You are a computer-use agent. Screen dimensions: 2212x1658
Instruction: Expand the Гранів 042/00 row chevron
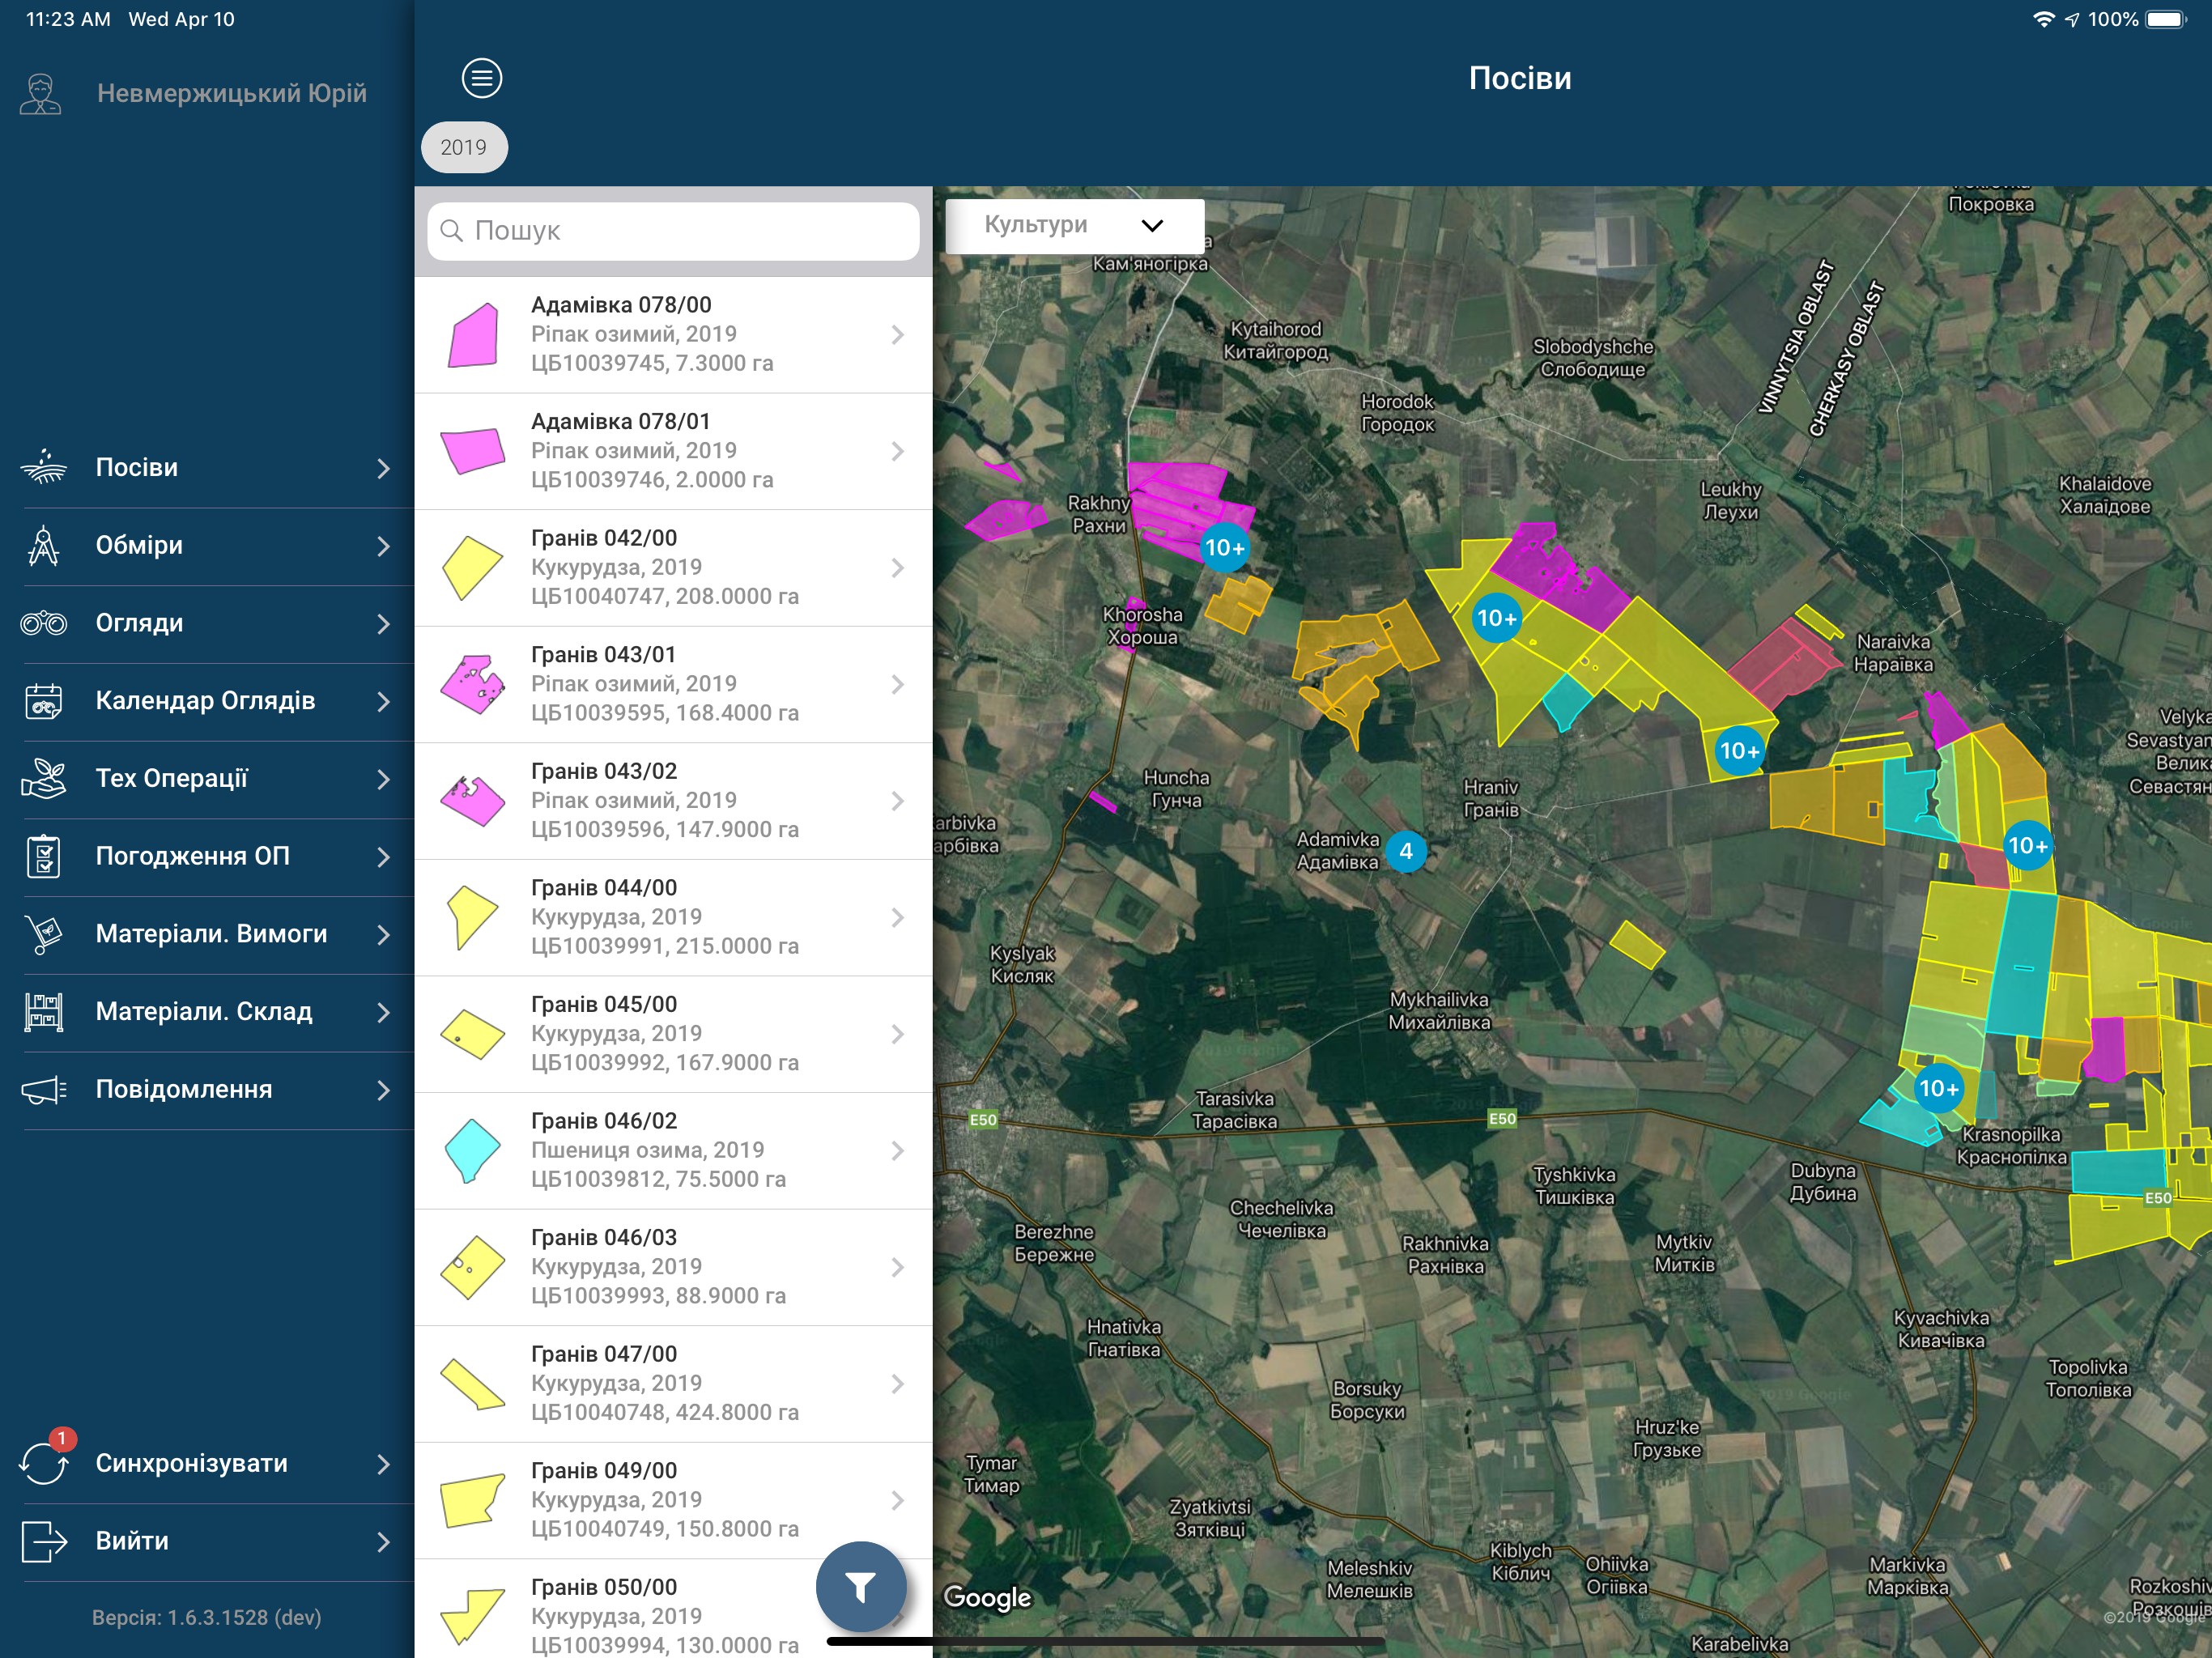897,568
